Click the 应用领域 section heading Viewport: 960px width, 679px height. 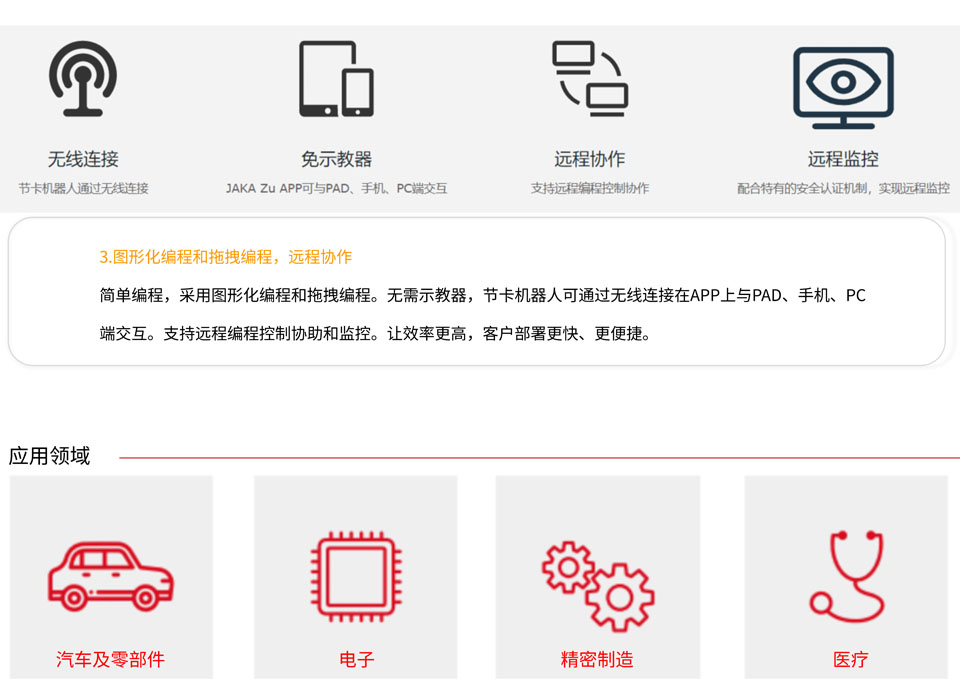click(x=49, y=456)
